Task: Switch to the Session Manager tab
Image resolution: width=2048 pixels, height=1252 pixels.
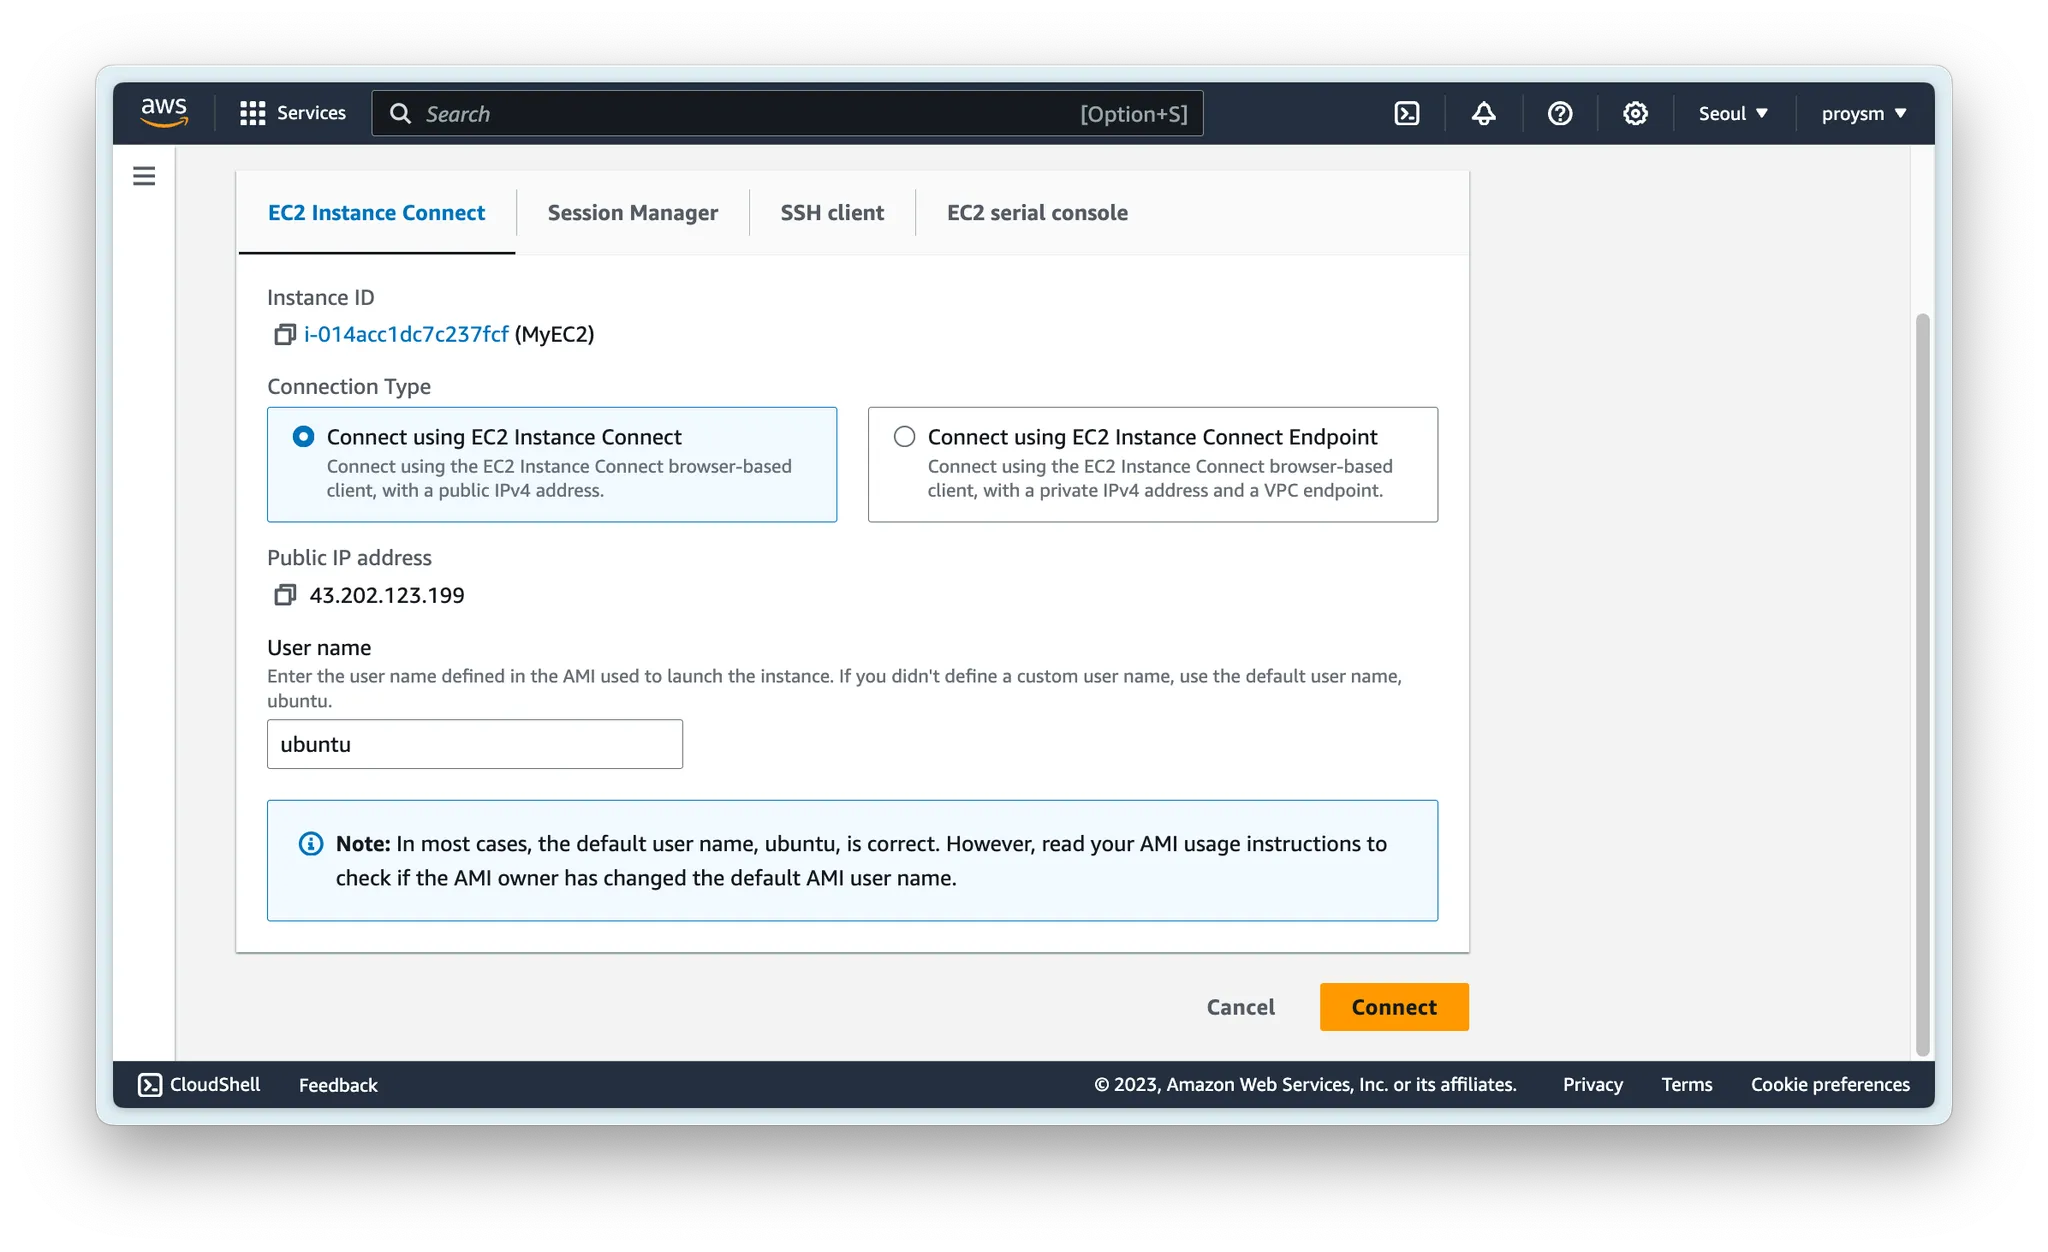Action: point(632,213)
